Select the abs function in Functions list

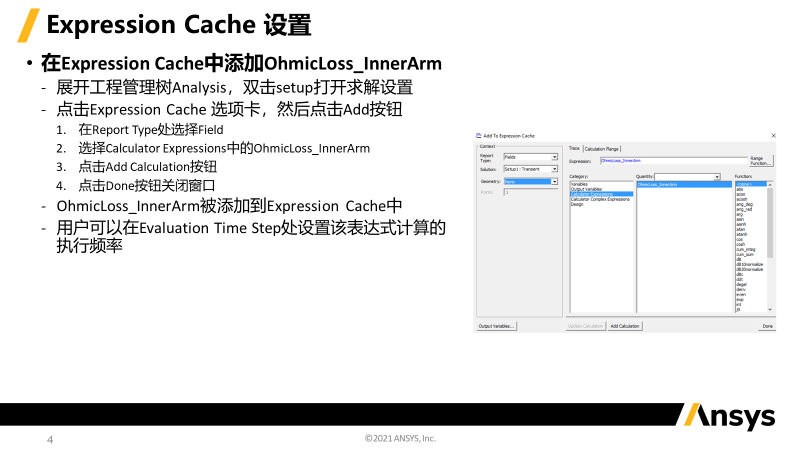tap(740, 190)
